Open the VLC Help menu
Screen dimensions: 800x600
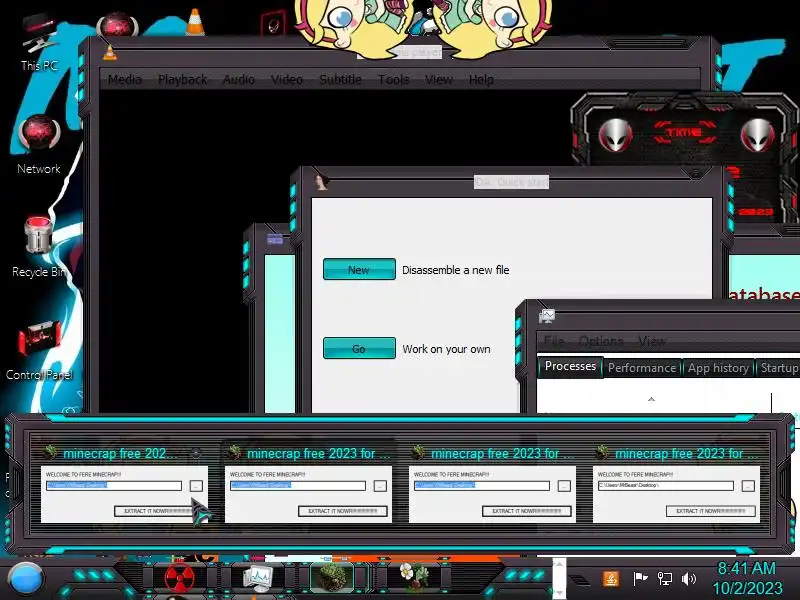click(481, 80)
